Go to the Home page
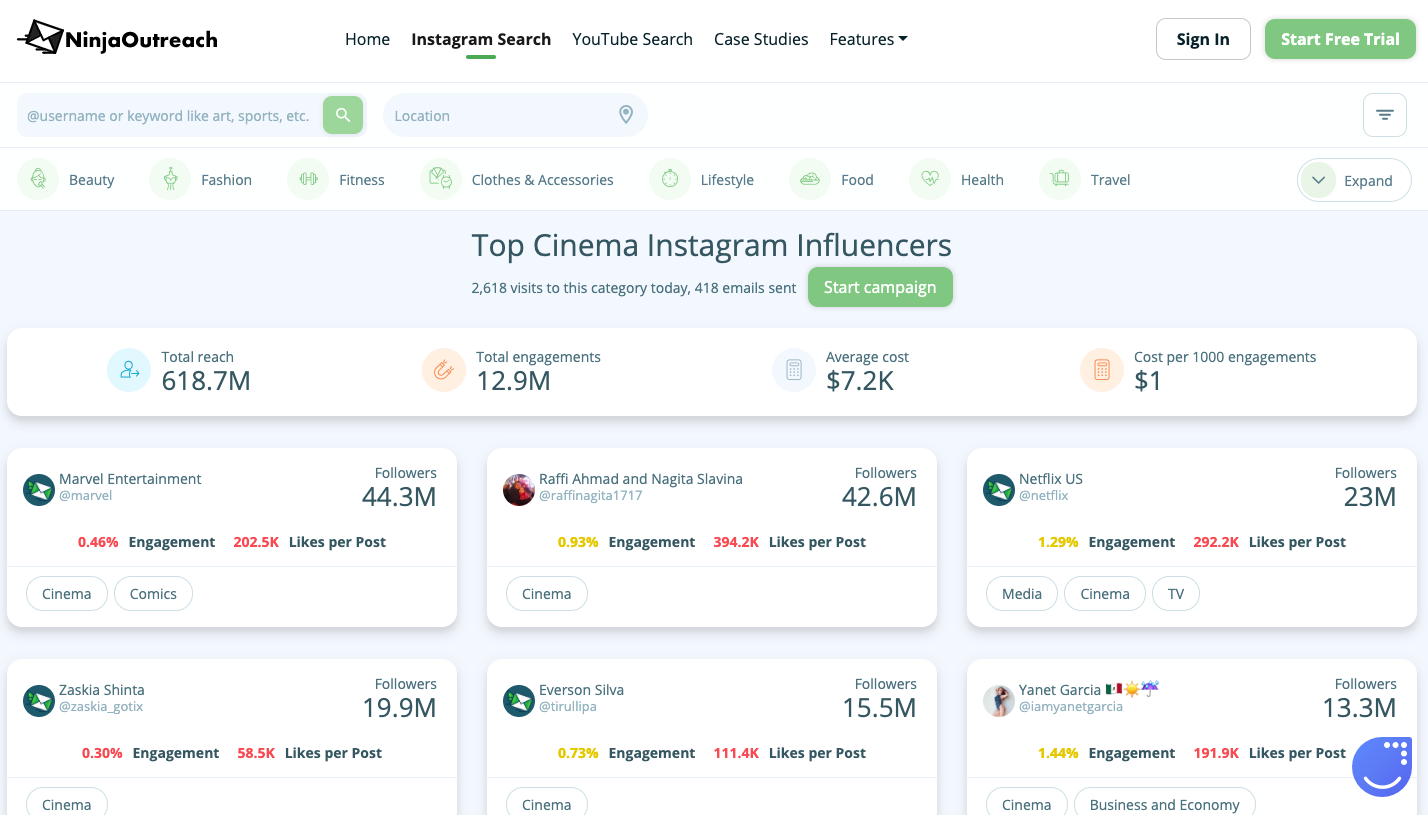This screenshot has height=815, width=1428. [x=367, y=39]
